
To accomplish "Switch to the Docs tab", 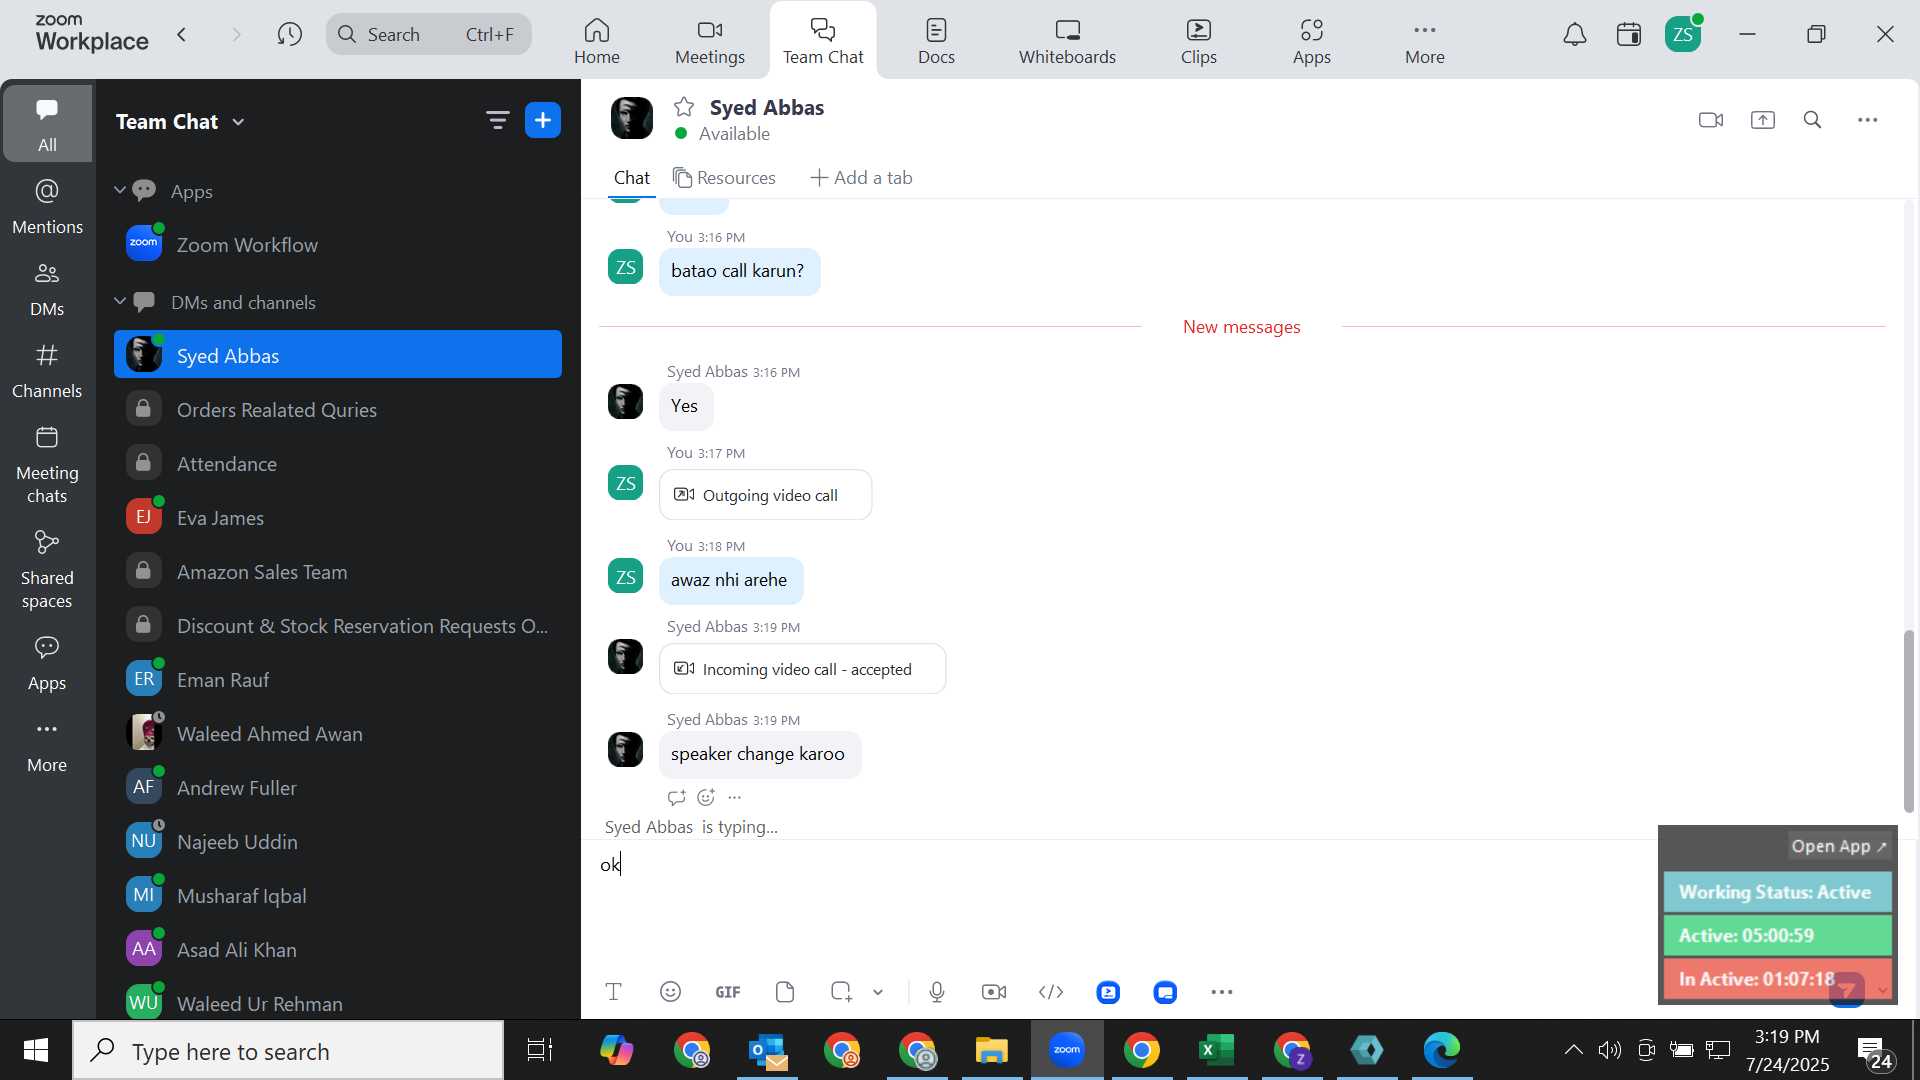I will click(x=936, y=42).
